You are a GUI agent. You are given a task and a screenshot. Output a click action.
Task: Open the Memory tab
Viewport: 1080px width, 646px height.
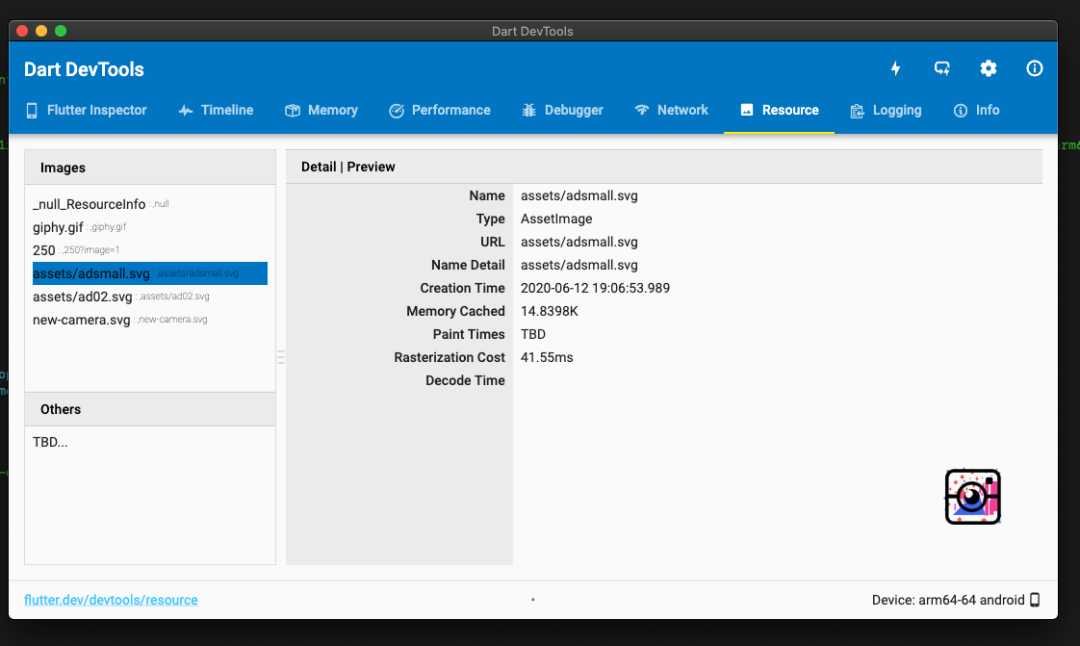coord(321,110)
